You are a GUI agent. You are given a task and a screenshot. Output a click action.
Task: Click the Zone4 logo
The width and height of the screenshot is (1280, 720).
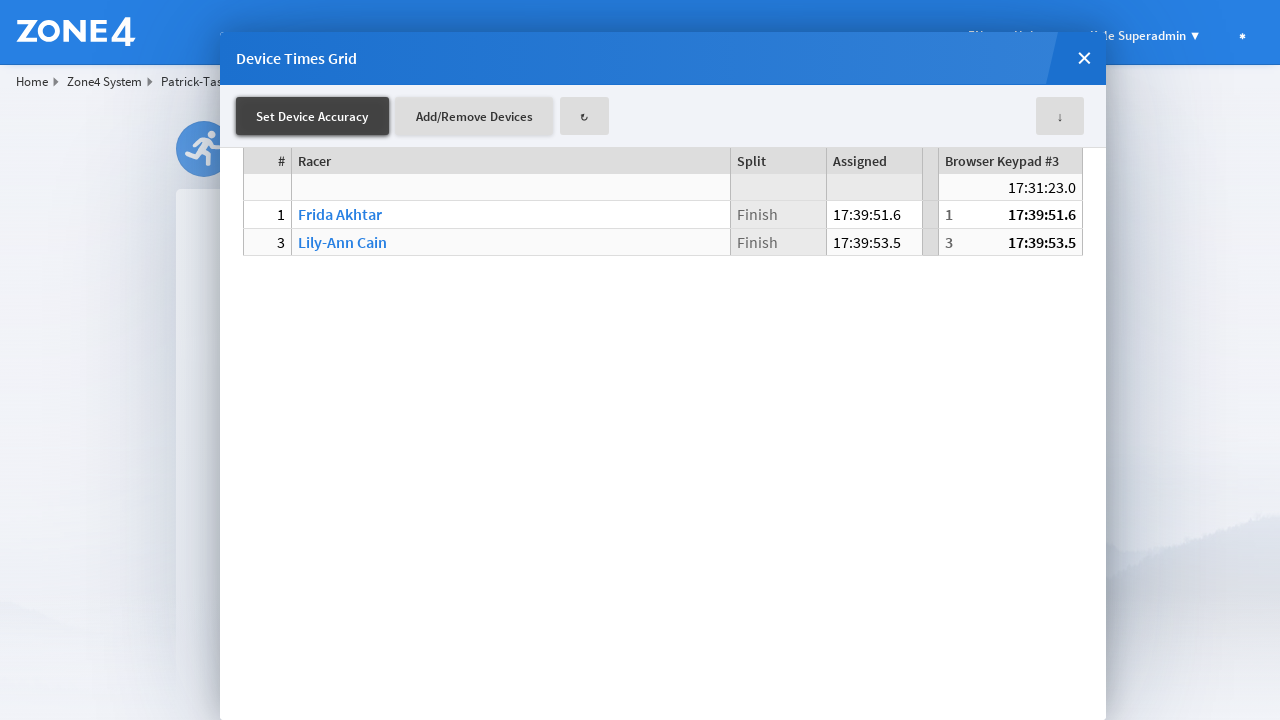[x=76, y=32]
